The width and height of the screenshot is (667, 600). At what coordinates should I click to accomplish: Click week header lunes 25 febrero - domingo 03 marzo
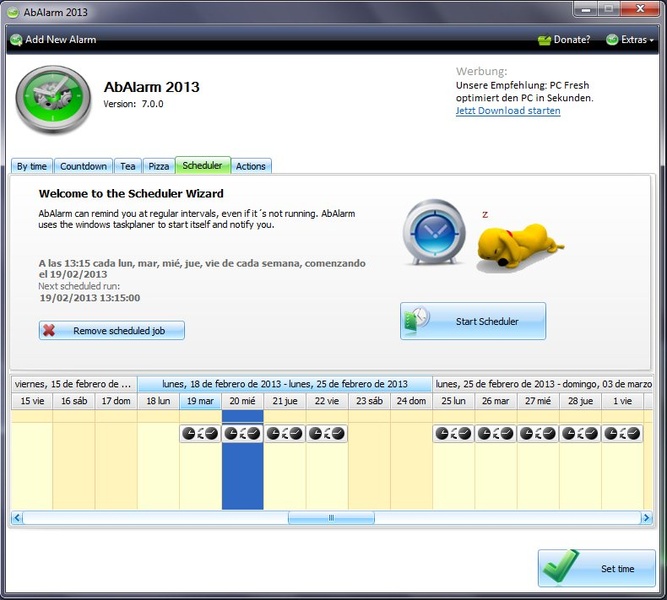click(543, 384)
